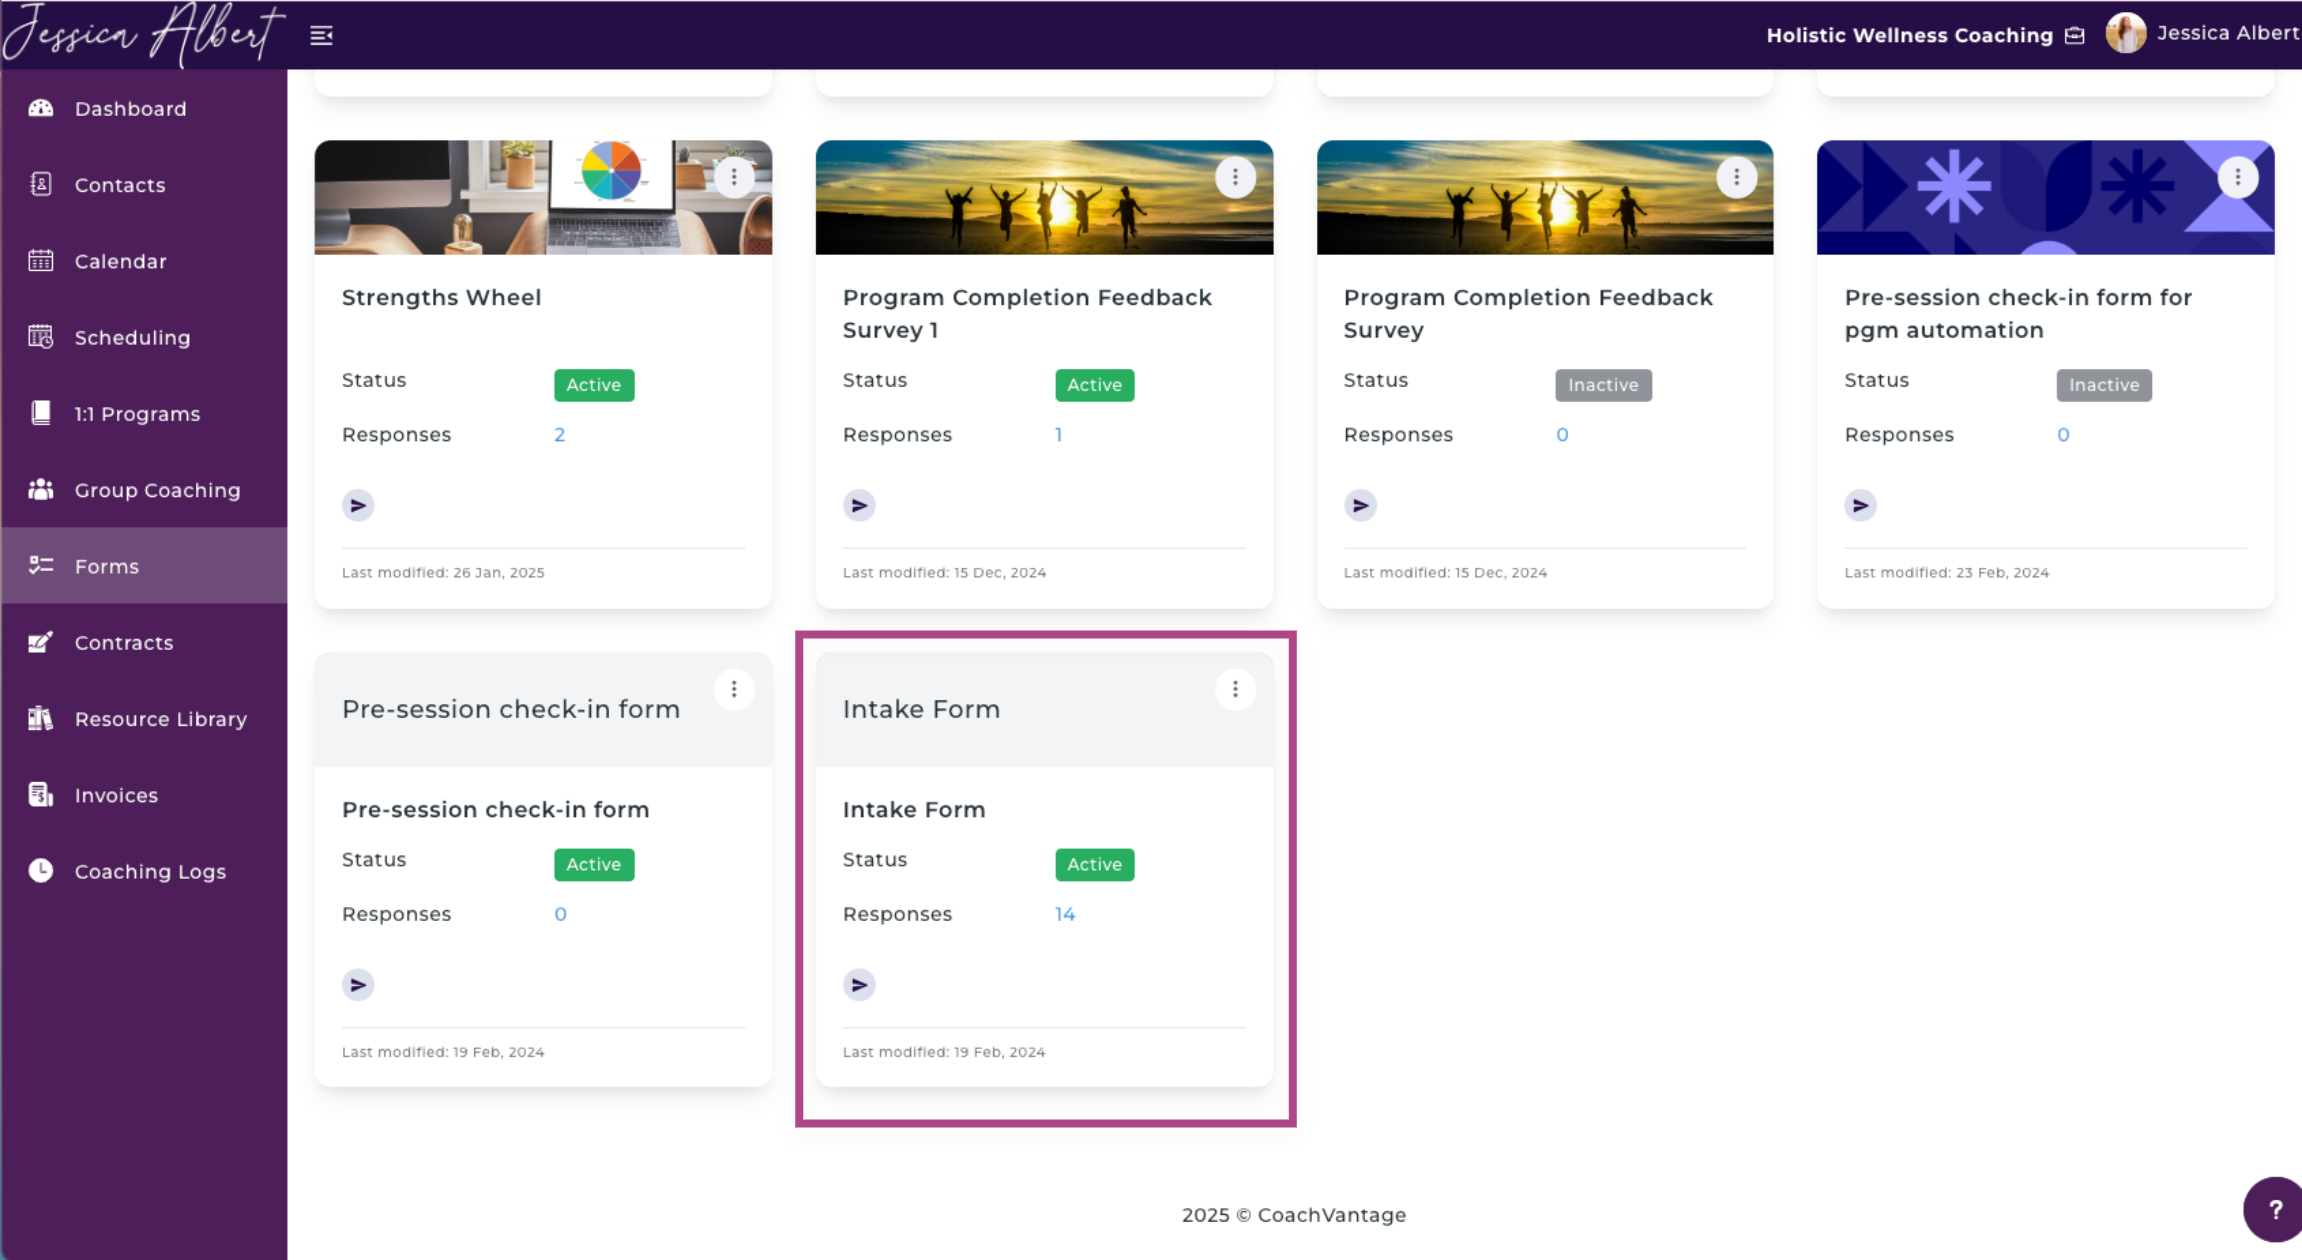This screenshot has height=1260, width=2302.
Task: Click Jessica Albert's profile avatar
Action: (x=2125, y=34)
